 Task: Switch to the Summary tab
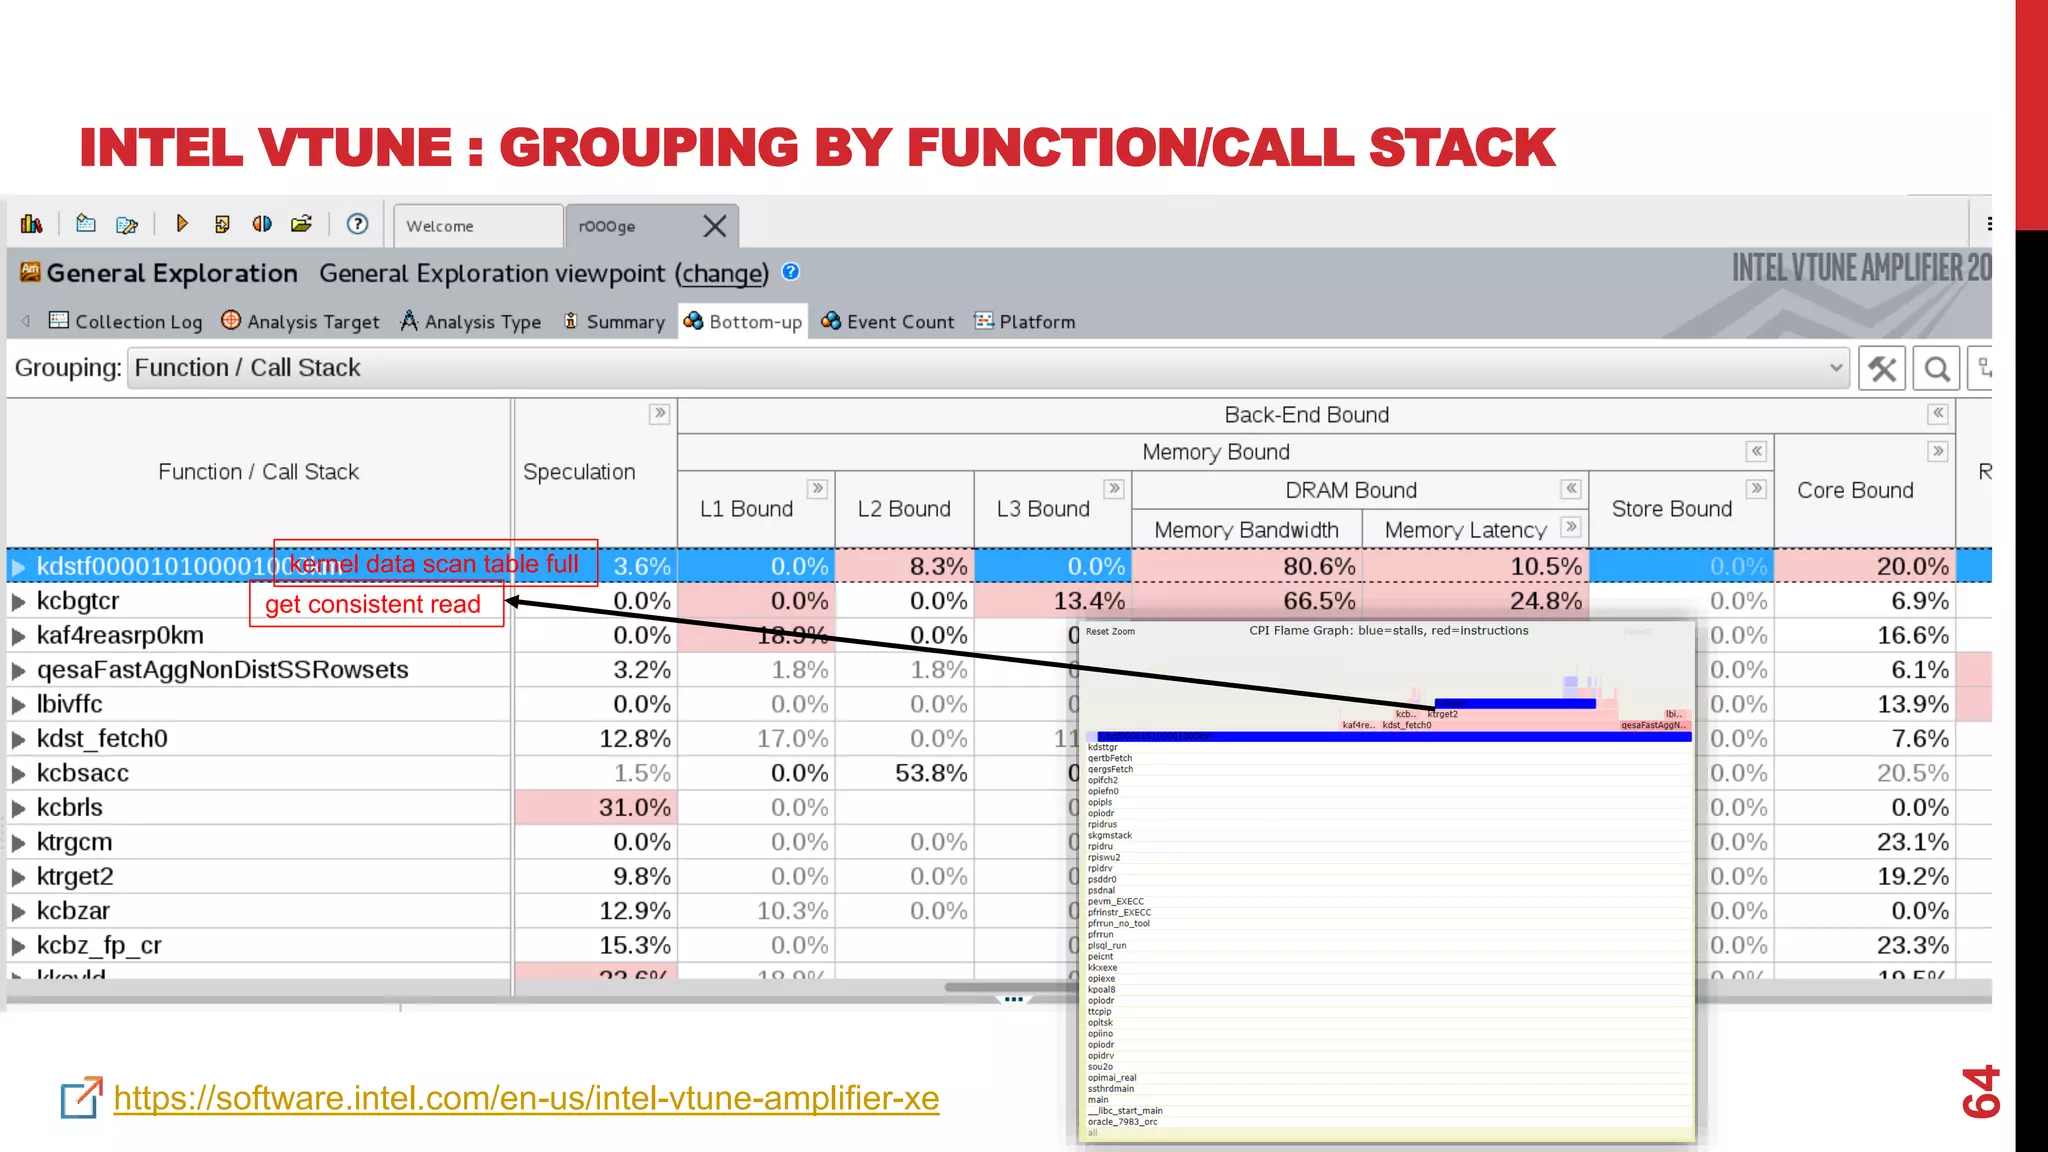pos(614,321)
